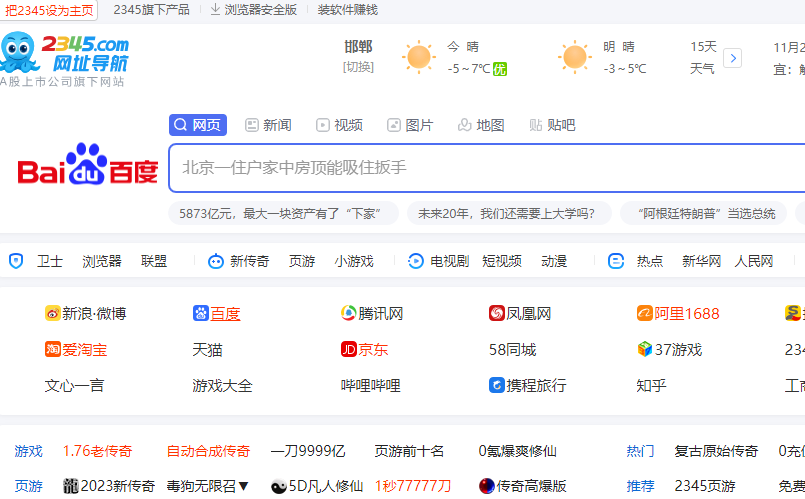Open the 天猫 link

[207, 350]
